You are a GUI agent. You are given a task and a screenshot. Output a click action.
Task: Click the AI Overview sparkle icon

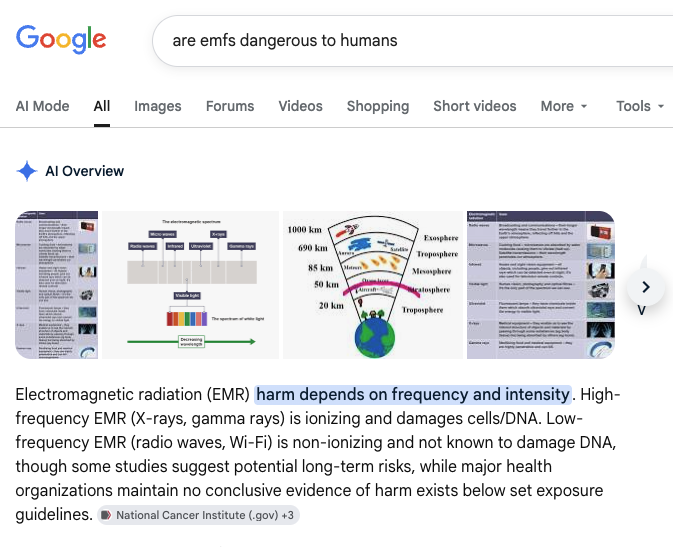click(x=27, y=171)
